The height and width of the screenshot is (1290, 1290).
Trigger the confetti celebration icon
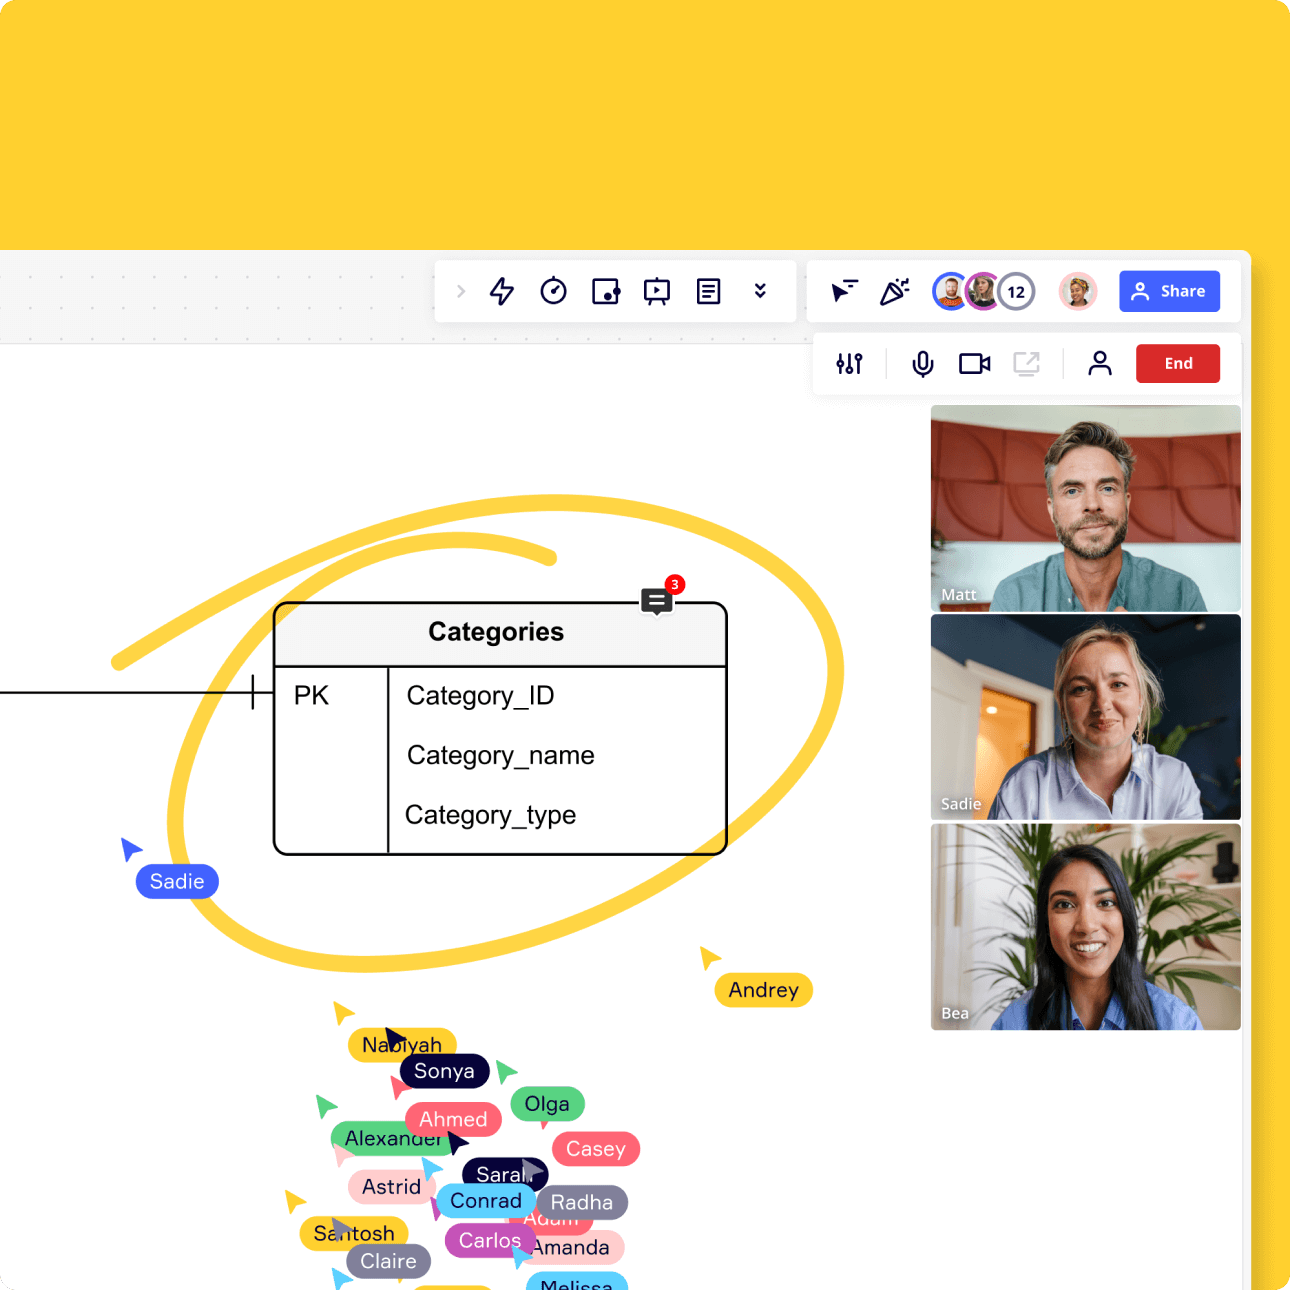[894, 291]
